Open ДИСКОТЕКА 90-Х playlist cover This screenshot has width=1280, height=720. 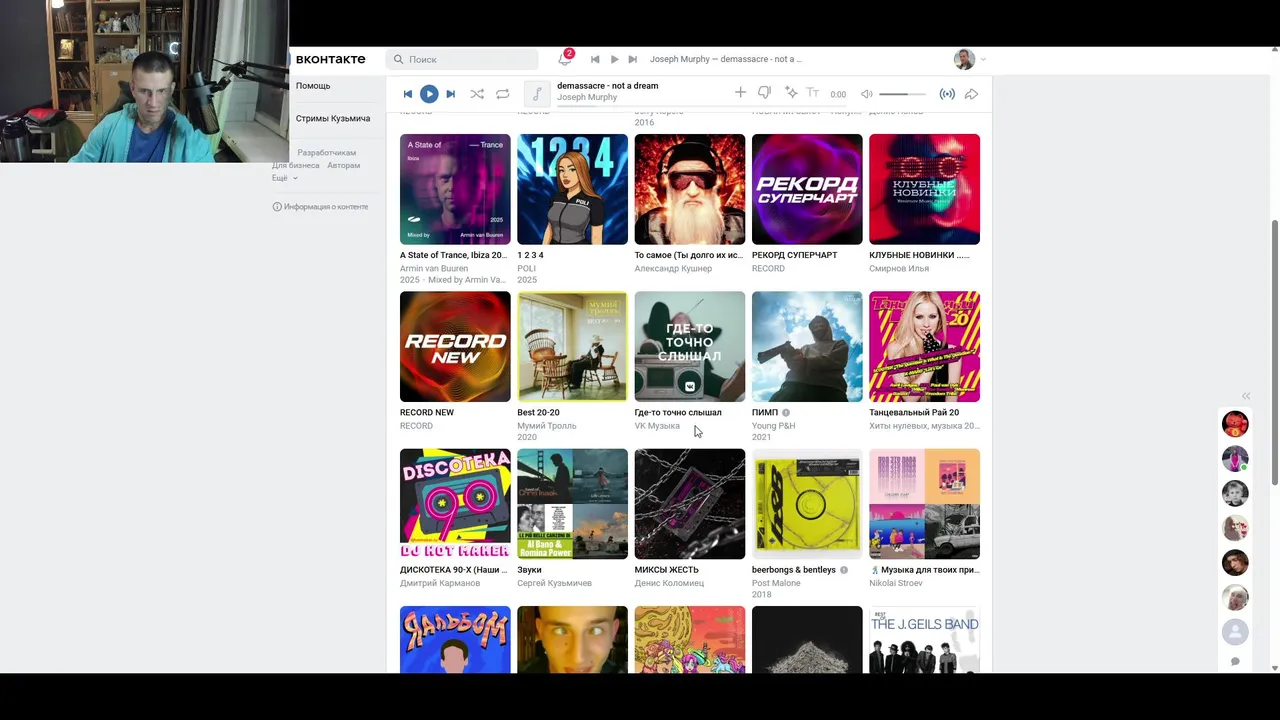pos(455,504)
